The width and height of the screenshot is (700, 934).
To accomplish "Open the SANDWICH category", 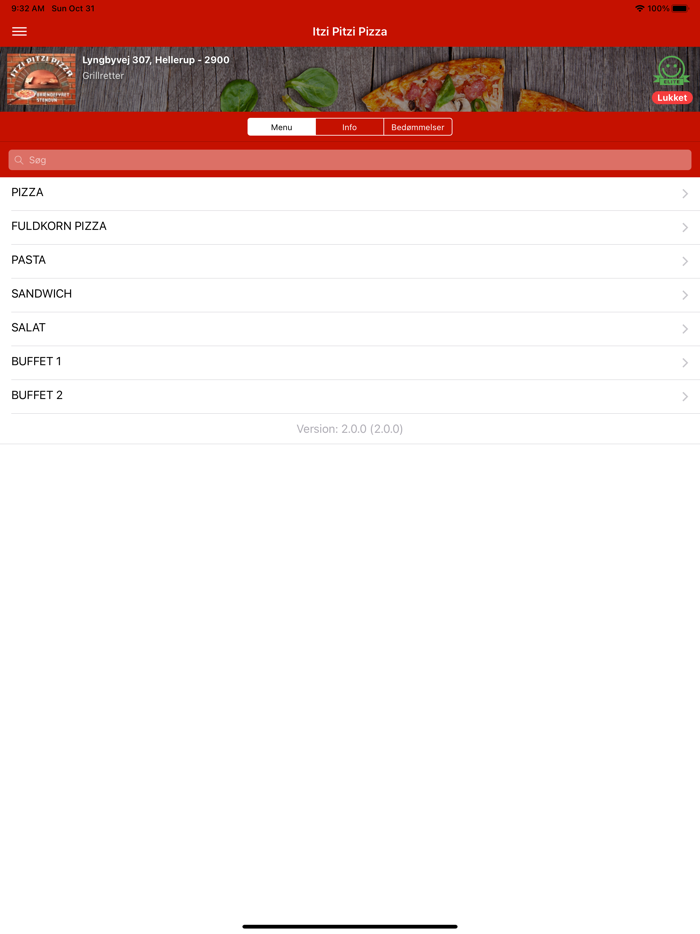I will (350, 295).
